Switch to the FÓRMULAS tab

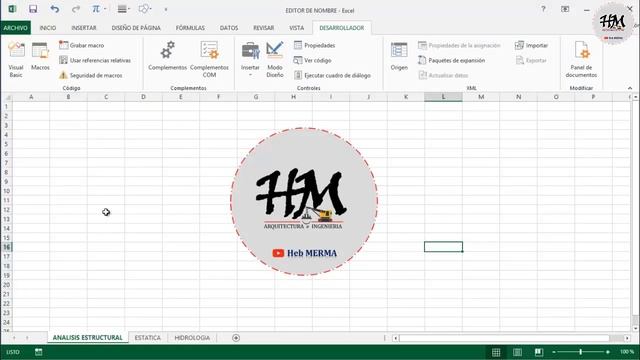coord(190,28)
